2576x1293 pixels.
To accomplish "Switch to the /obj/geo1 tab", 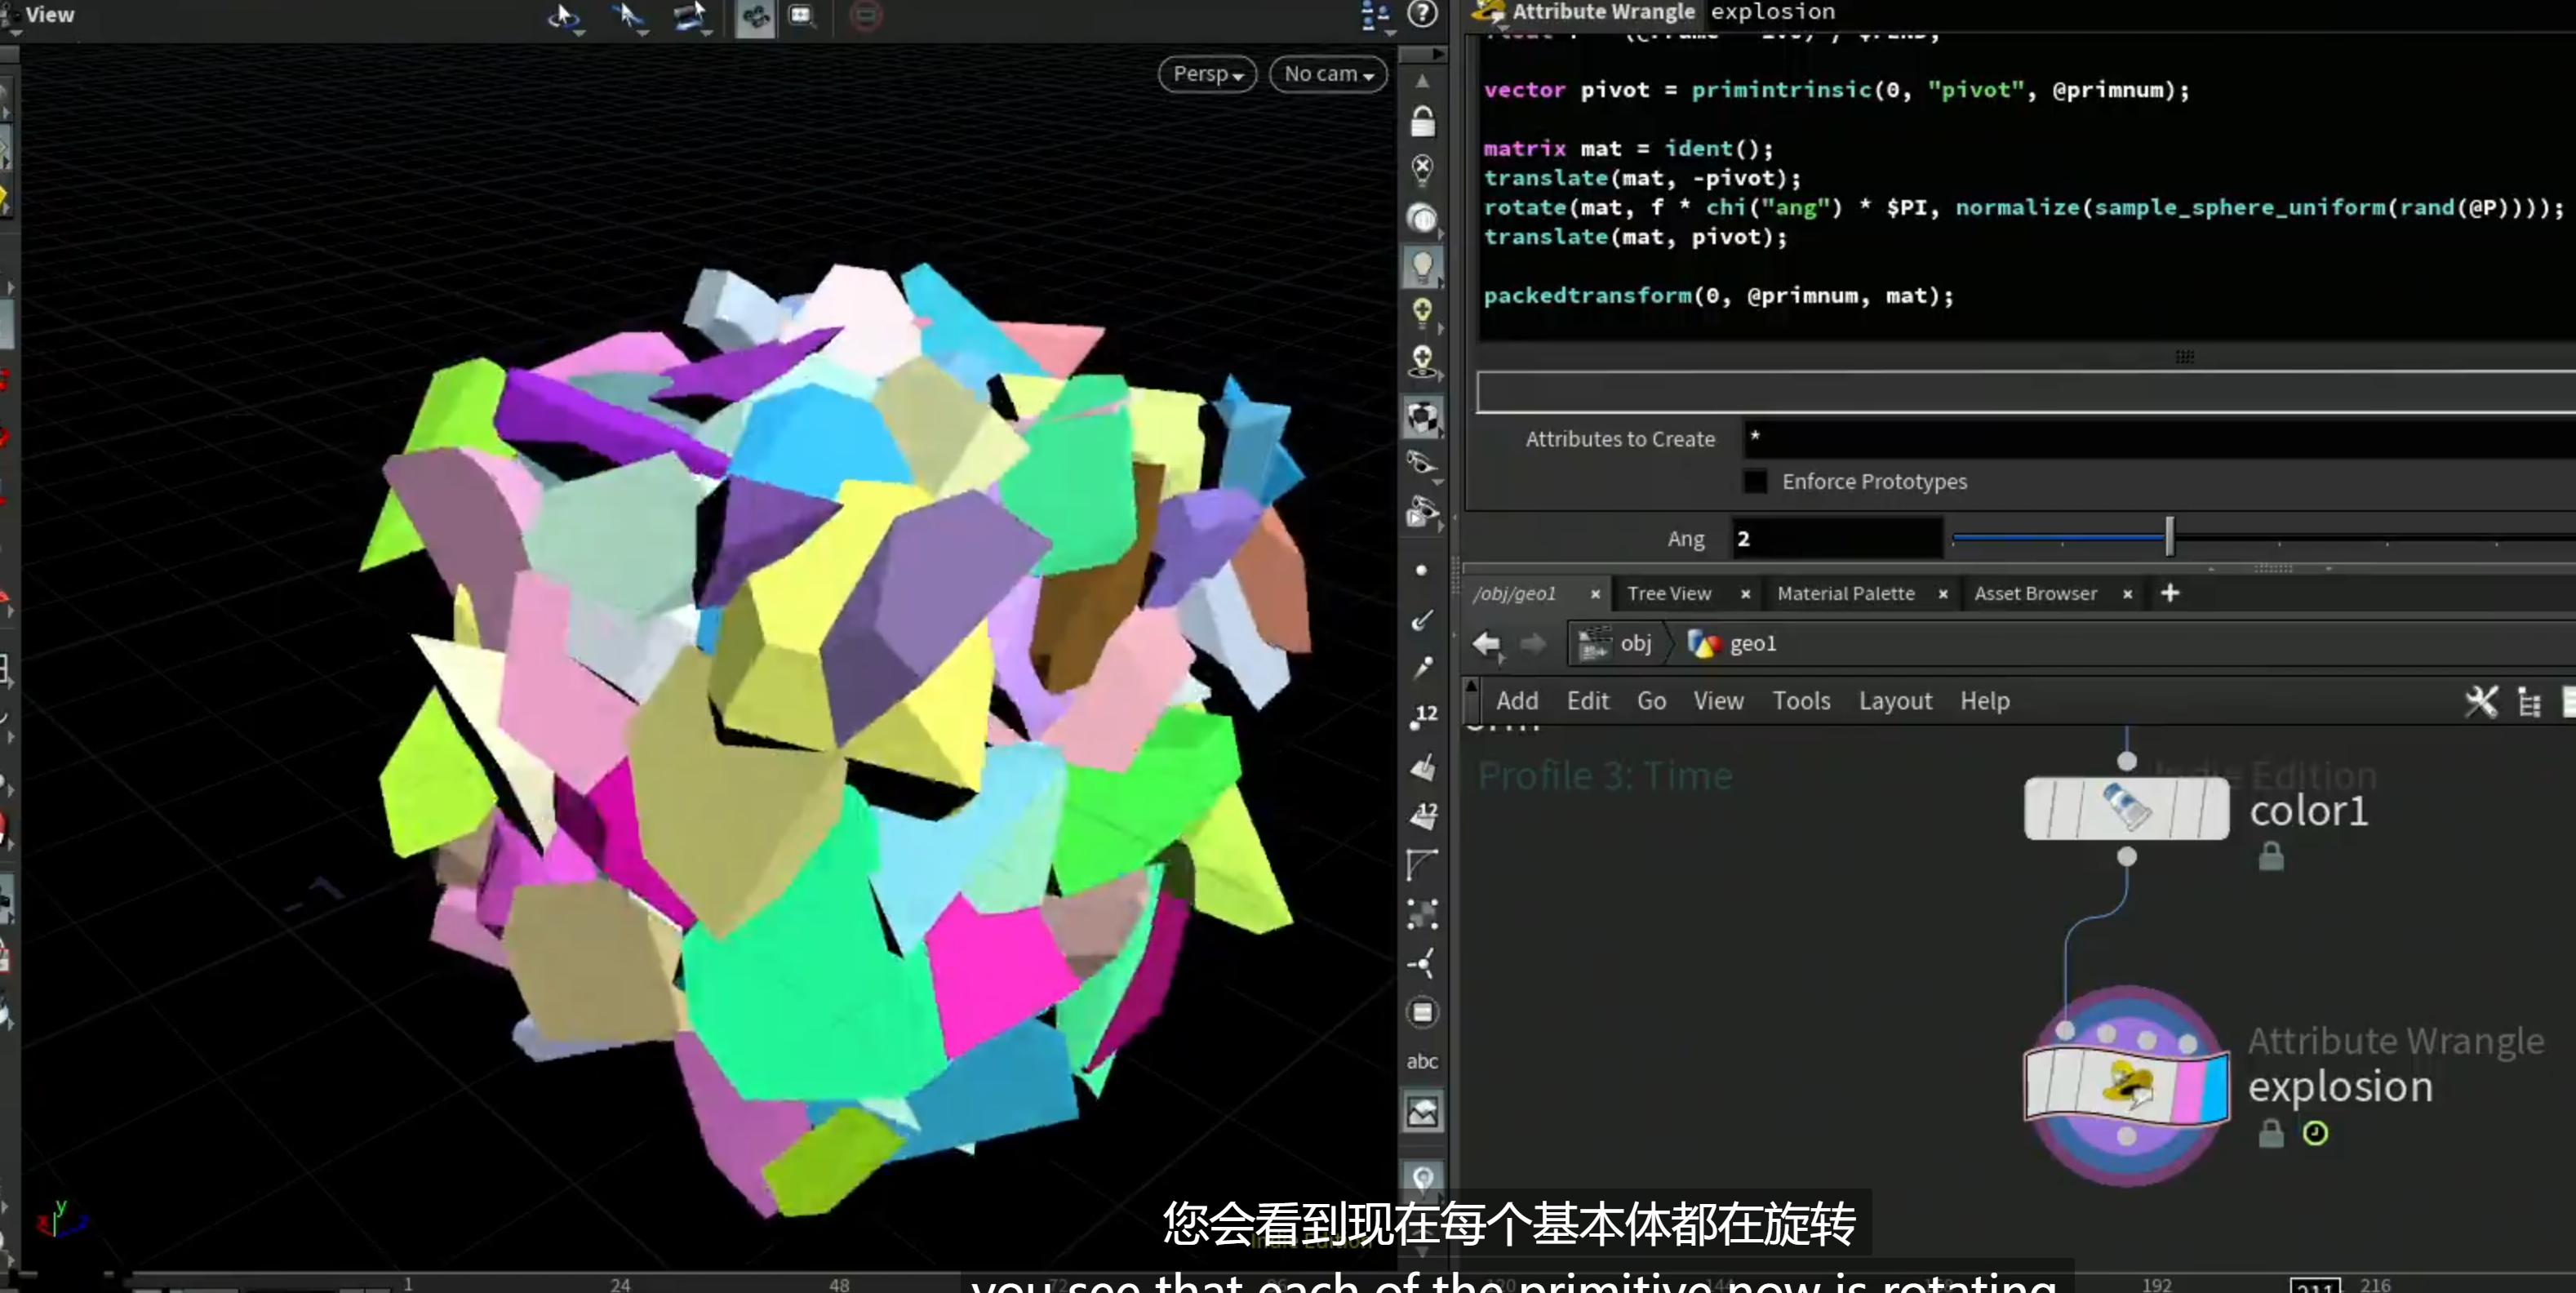I will (x=1514, y=594).
